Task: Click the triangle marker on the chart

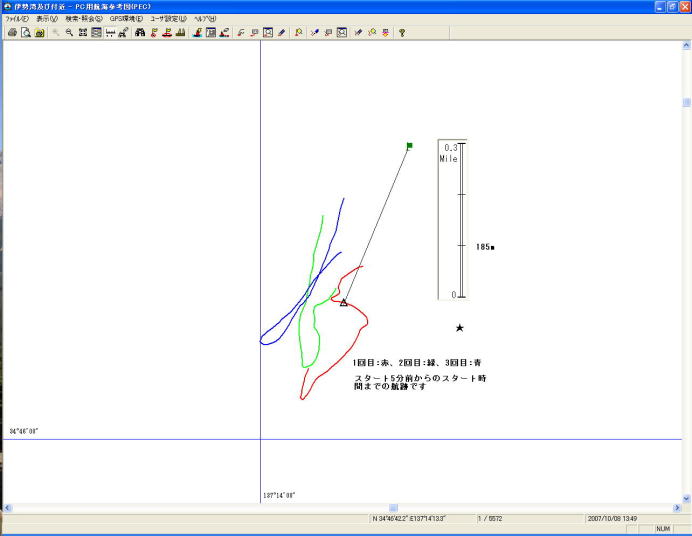Action: 344,303
